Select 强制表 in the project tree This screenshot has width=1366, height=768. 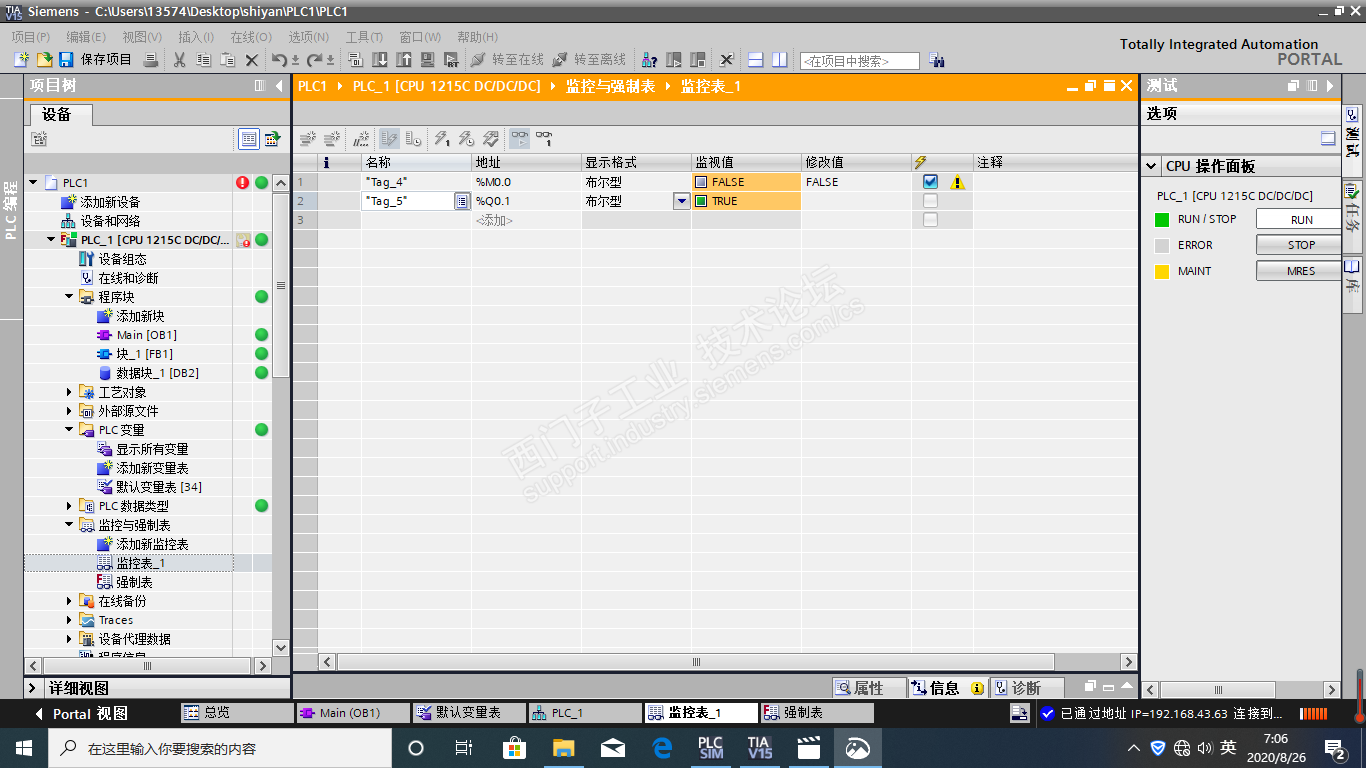coord(134,582)
